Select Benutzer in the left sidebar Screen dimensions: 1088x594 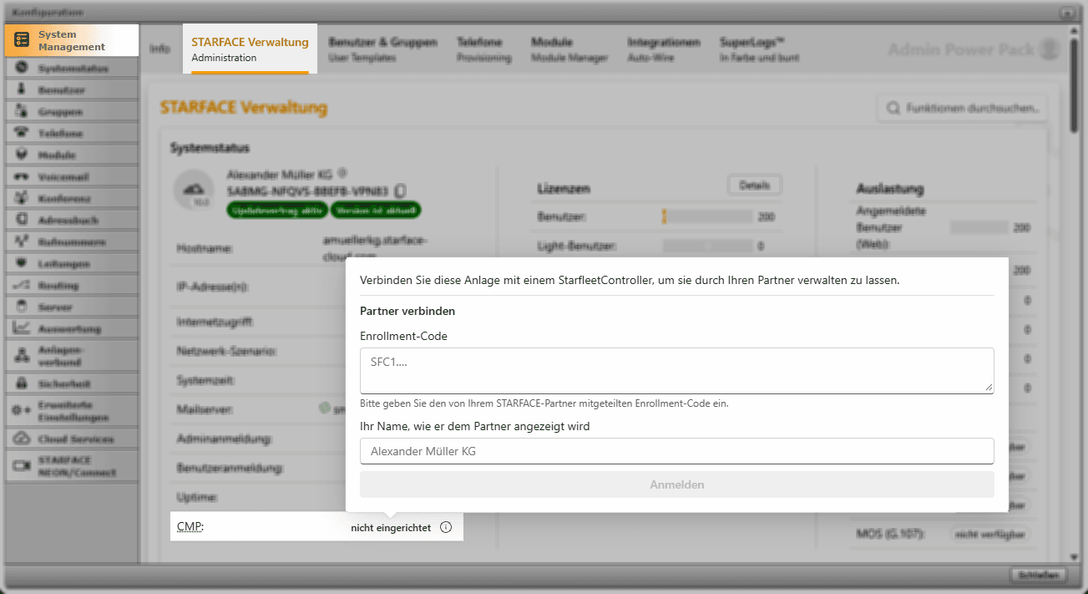coord(71,90)
